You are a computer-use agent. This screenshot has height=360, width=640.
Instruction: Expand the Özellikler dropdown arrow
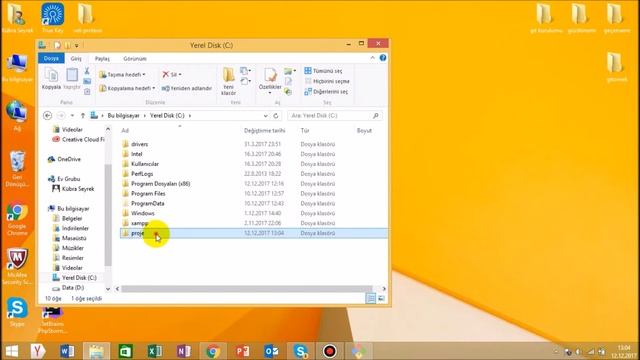(270, 93)
